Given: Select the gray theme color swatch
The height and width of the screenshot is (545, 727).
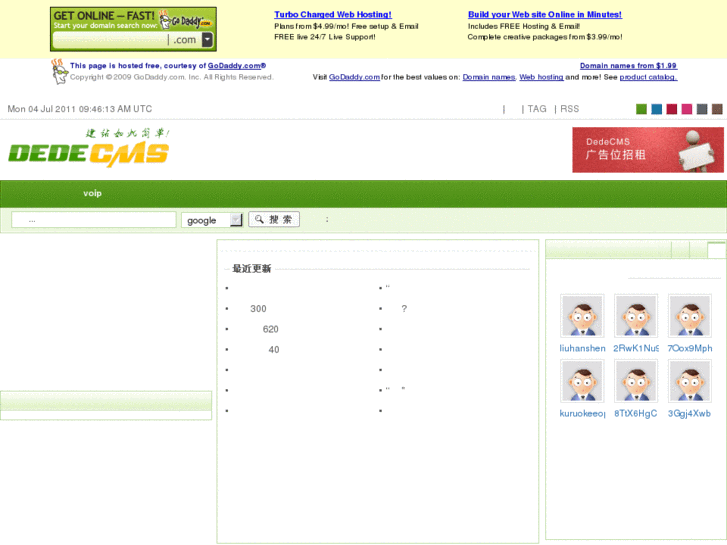Looking at the screenshot, I should (x=701, y=109).
